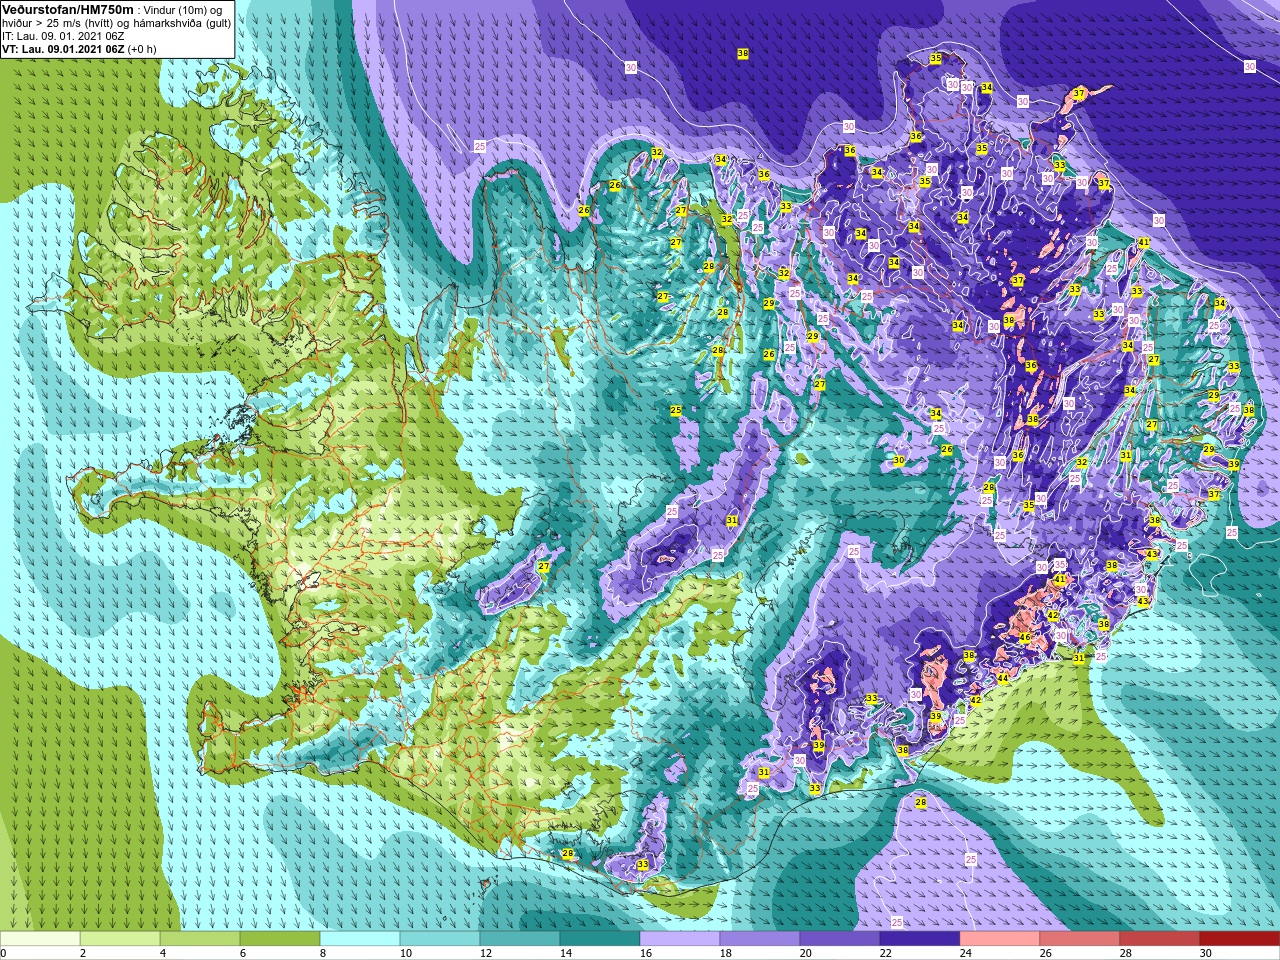Click the yellow '46' peak gust label
Image resolution: width=1280 pixels, height=960 pixels.
tap(1024, 637)
